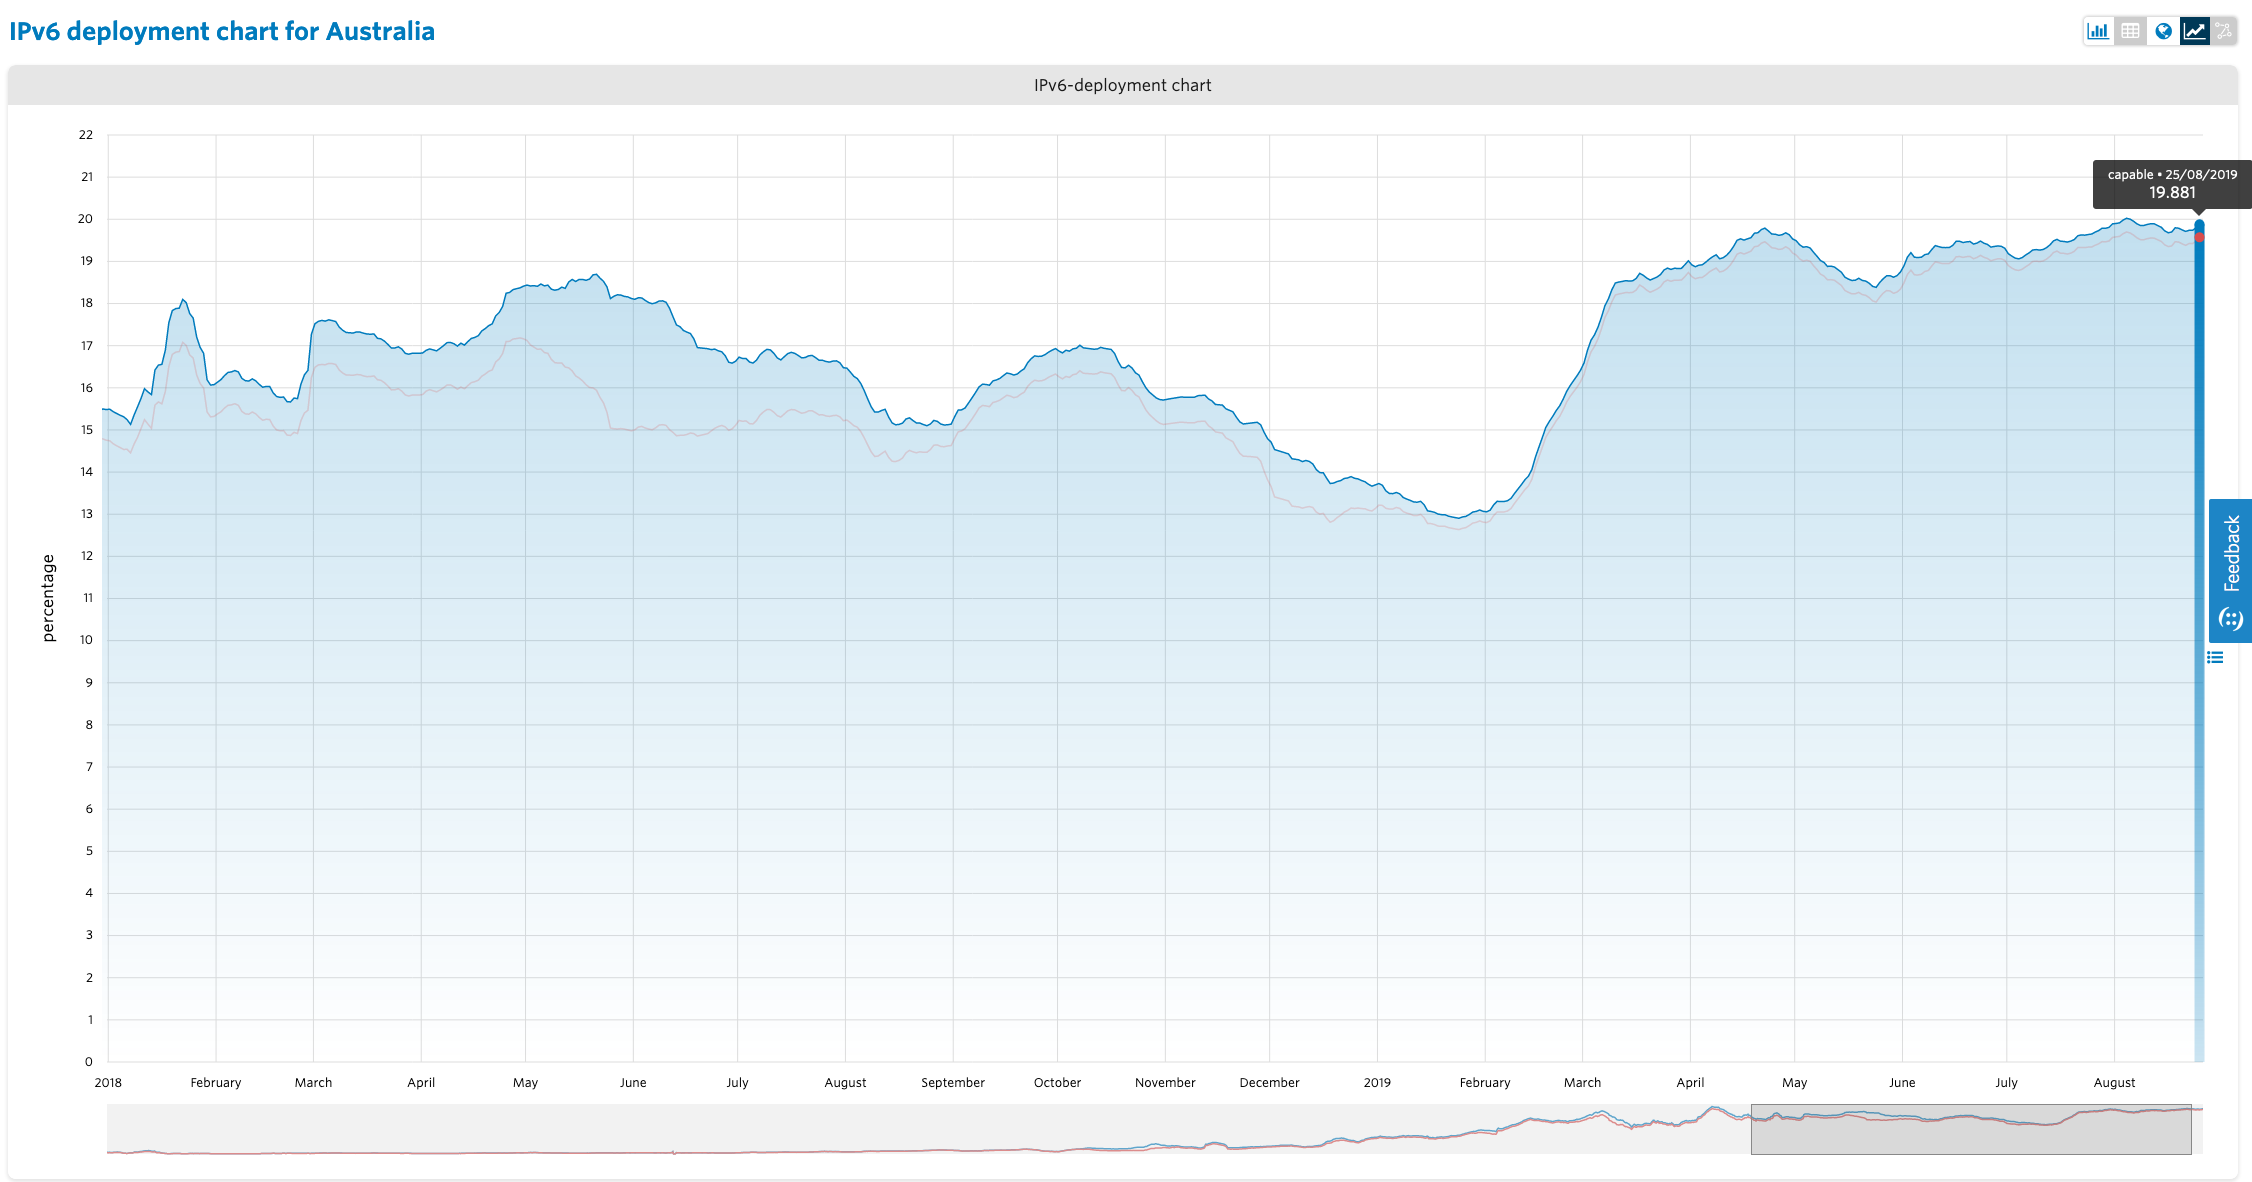Click the 'February' label next to 2018
Image resolution: width=2252 pixels, height=1182 pixels.
click(216, 1082)
